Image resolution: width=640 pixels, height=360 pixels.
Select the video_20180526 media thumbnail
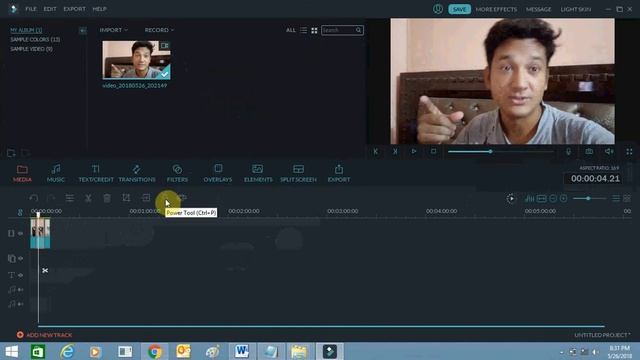click(x=136, y=60)
